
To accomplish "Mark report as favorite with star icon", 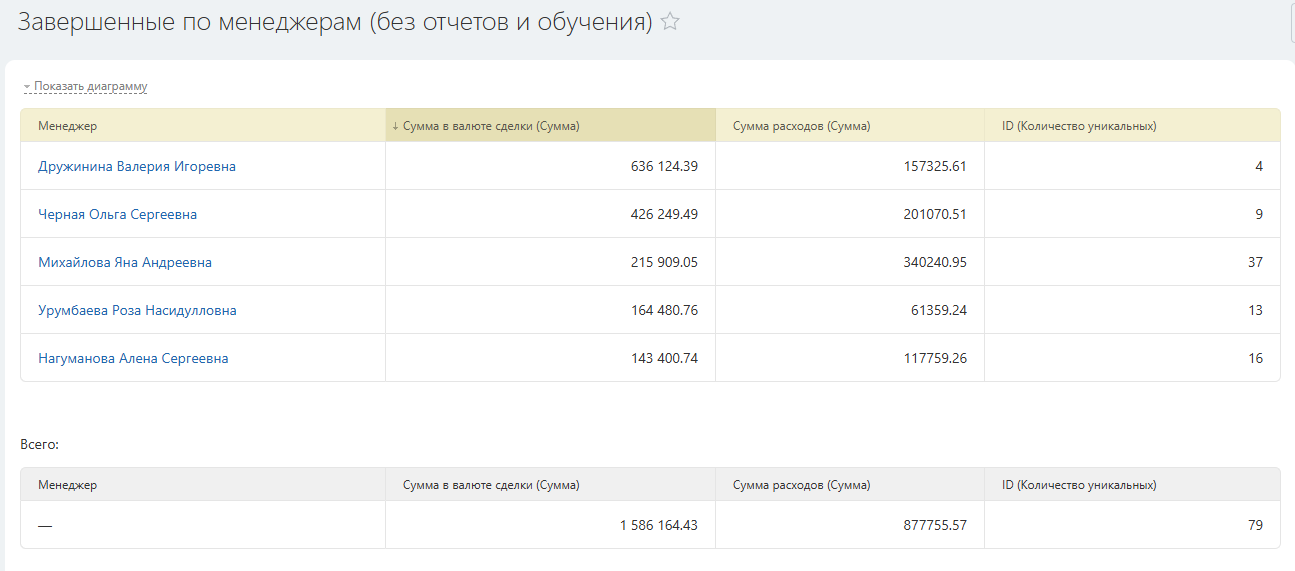I will pos(670,22).
